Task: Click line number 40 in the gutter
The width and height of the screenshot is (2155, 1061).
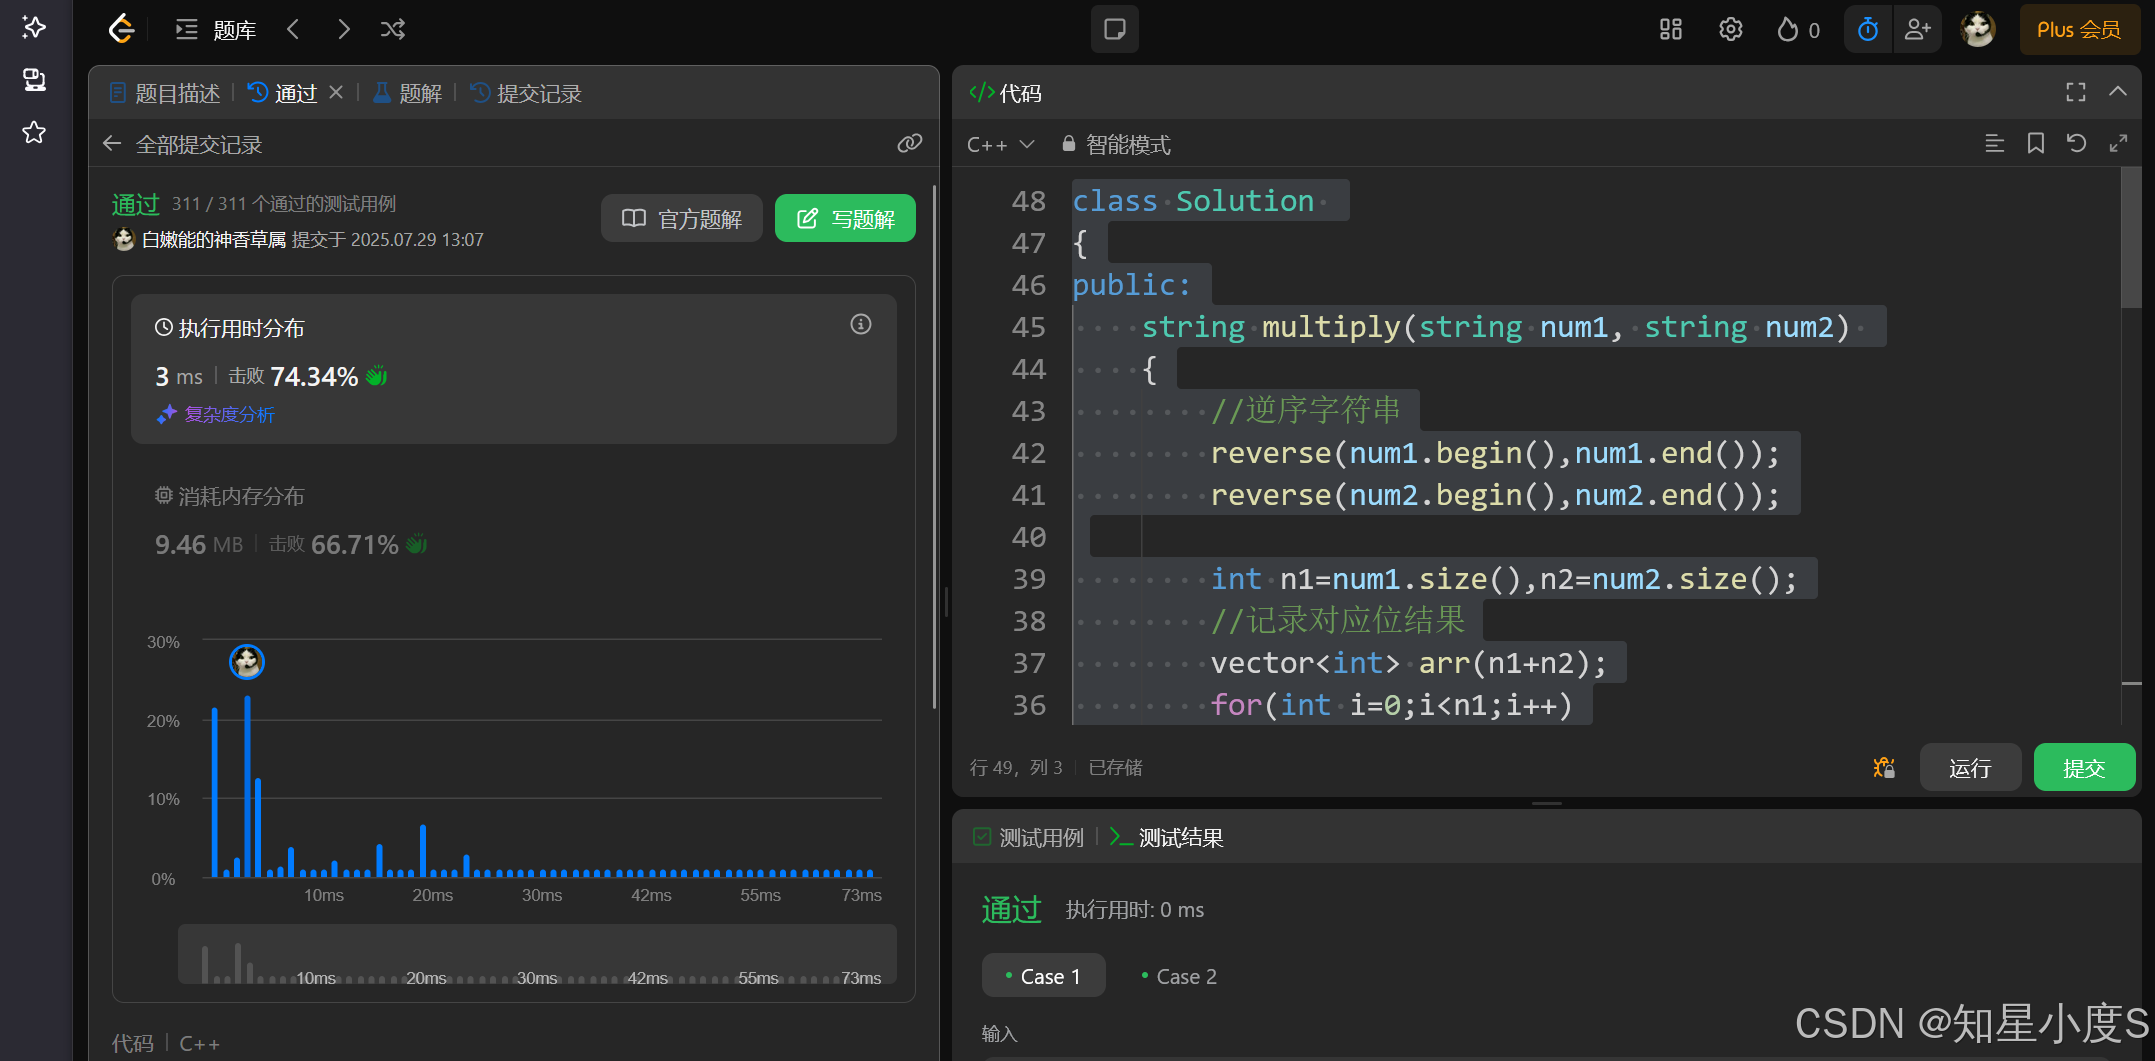Action: (x=1029, y=537)
